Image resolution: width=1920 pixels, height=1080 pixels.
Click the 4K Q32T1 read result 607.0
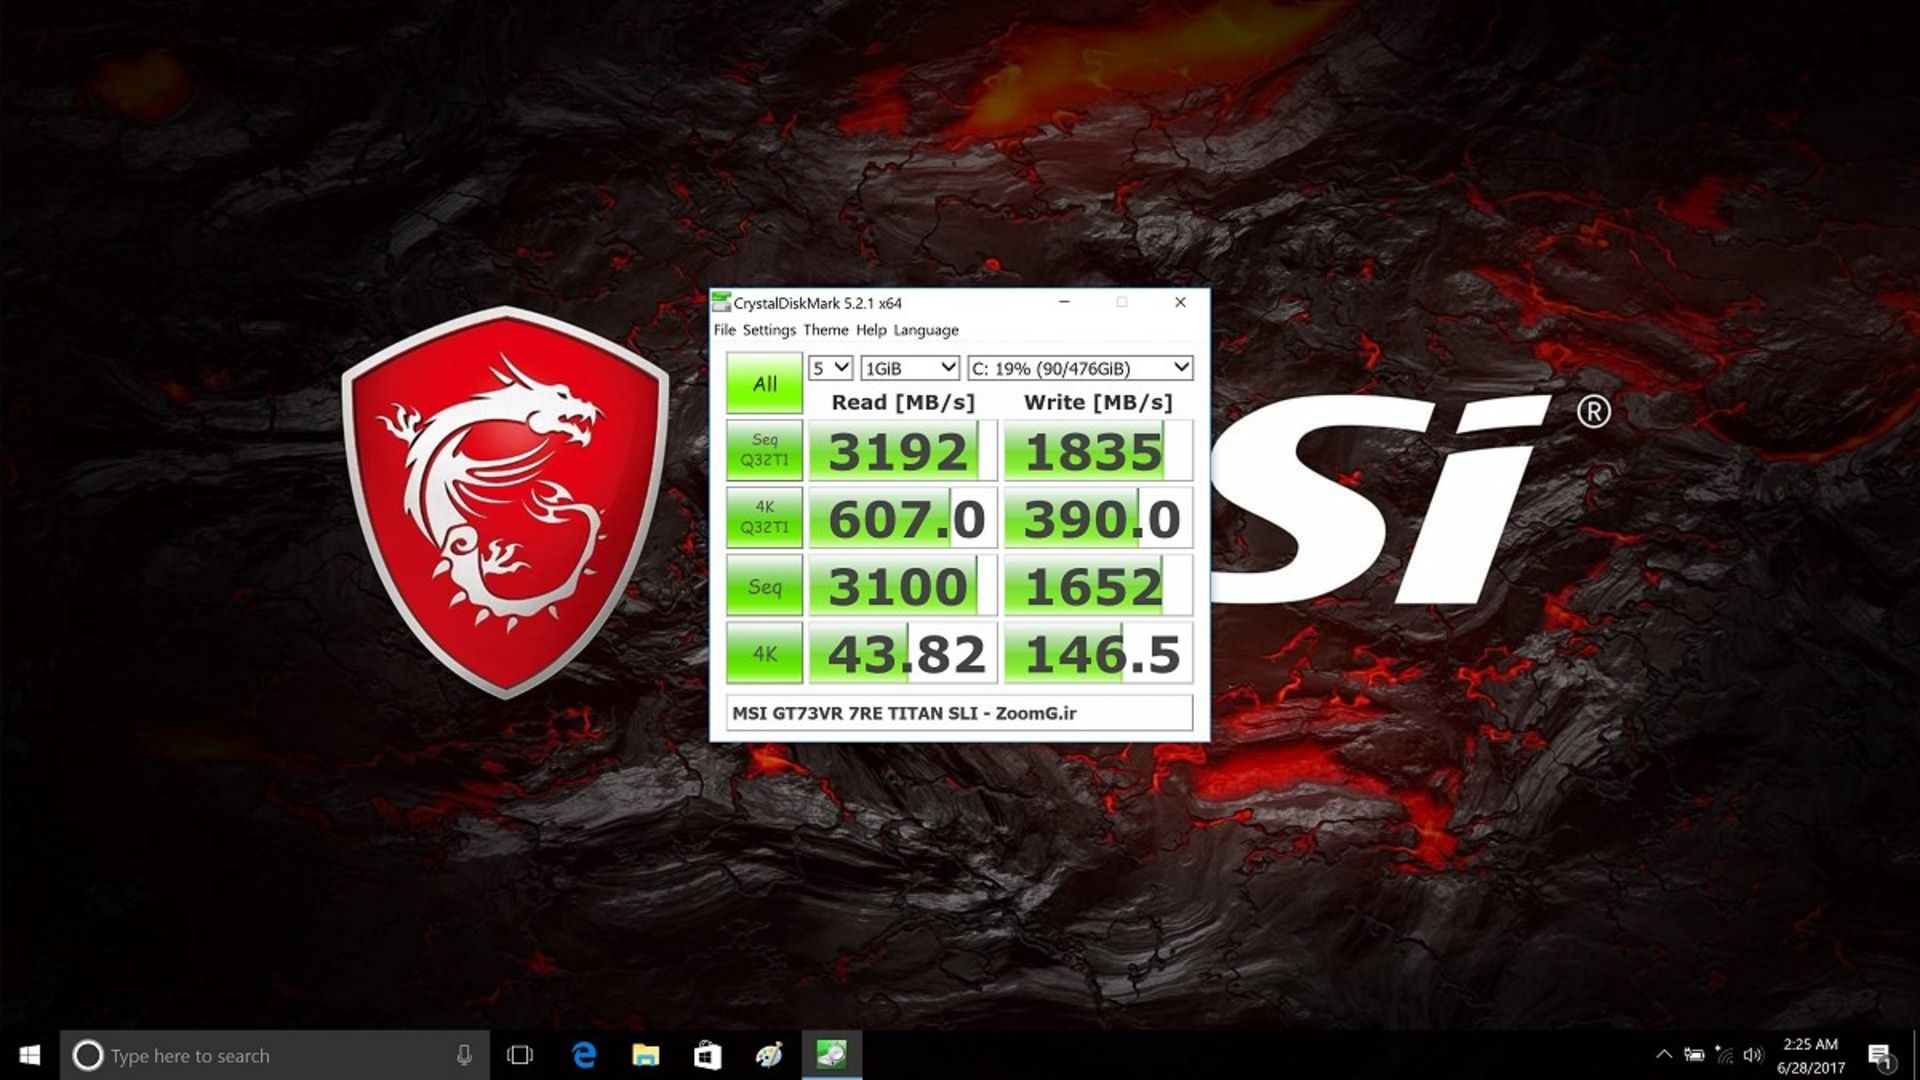[x=902, y=518]
